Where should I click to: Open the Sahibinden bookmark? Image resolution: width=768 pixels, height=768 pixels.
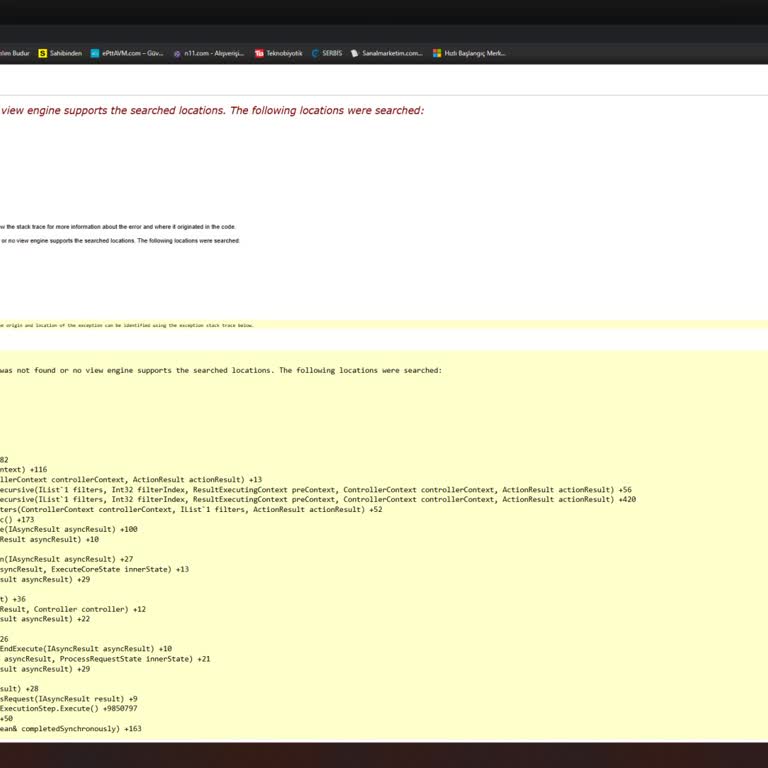pyautogui.click(x=60, y=53)
